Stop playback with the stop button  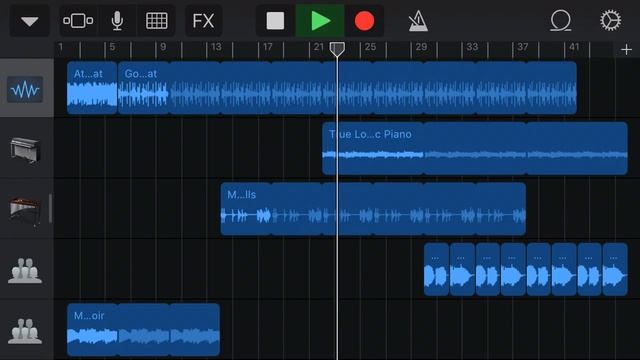pos(275,21)
